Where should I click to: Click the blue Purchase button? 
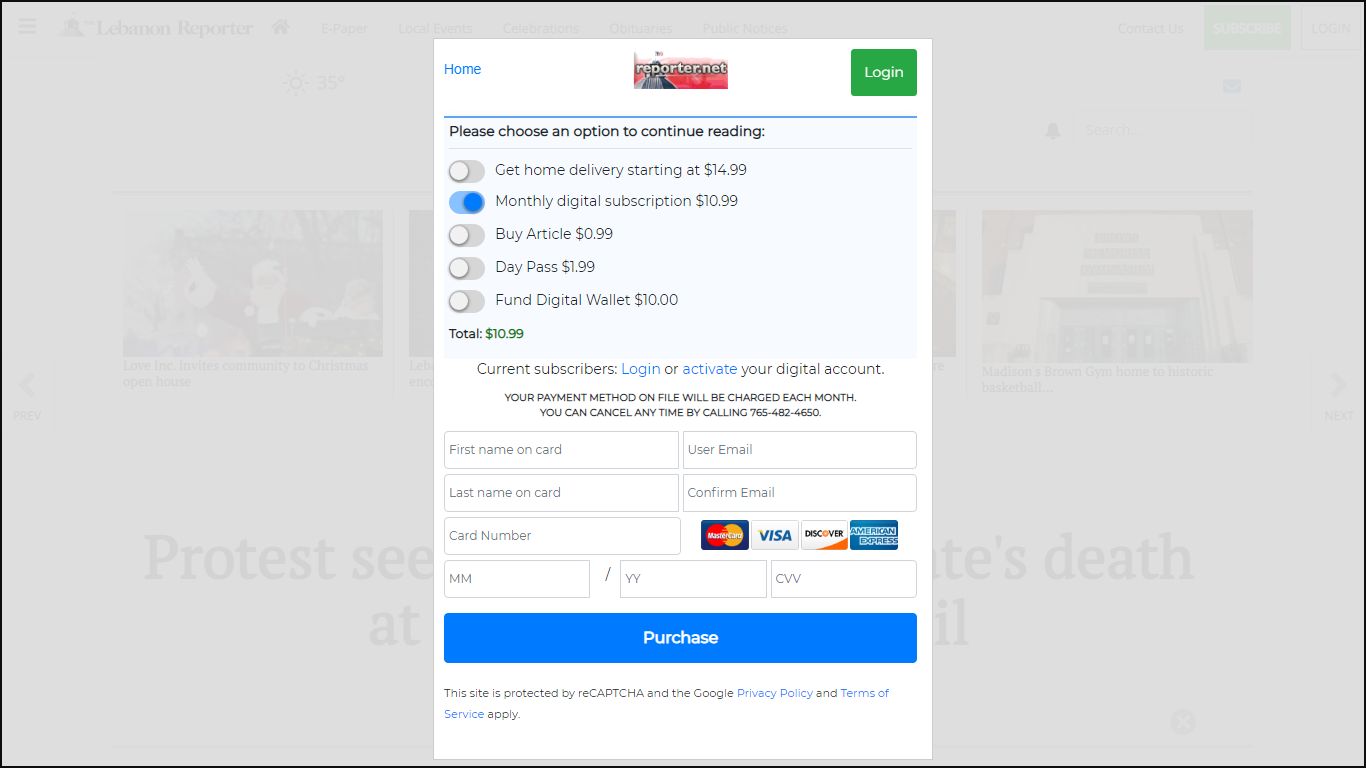click(680, 638)
